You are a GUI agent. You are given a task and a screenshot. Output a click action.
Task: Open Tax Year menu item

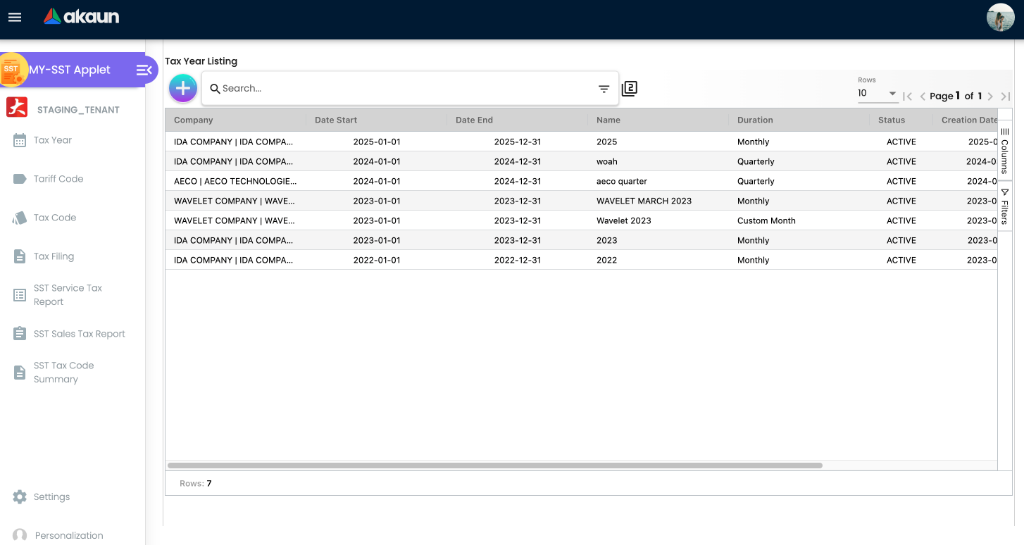tap(53, 140)
